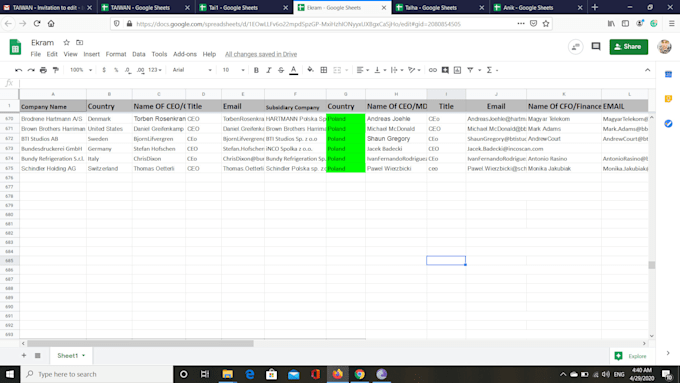The image size is (680, 383).
Task: Toggle strikethrough formatting
Action: (x=281, y=70)
